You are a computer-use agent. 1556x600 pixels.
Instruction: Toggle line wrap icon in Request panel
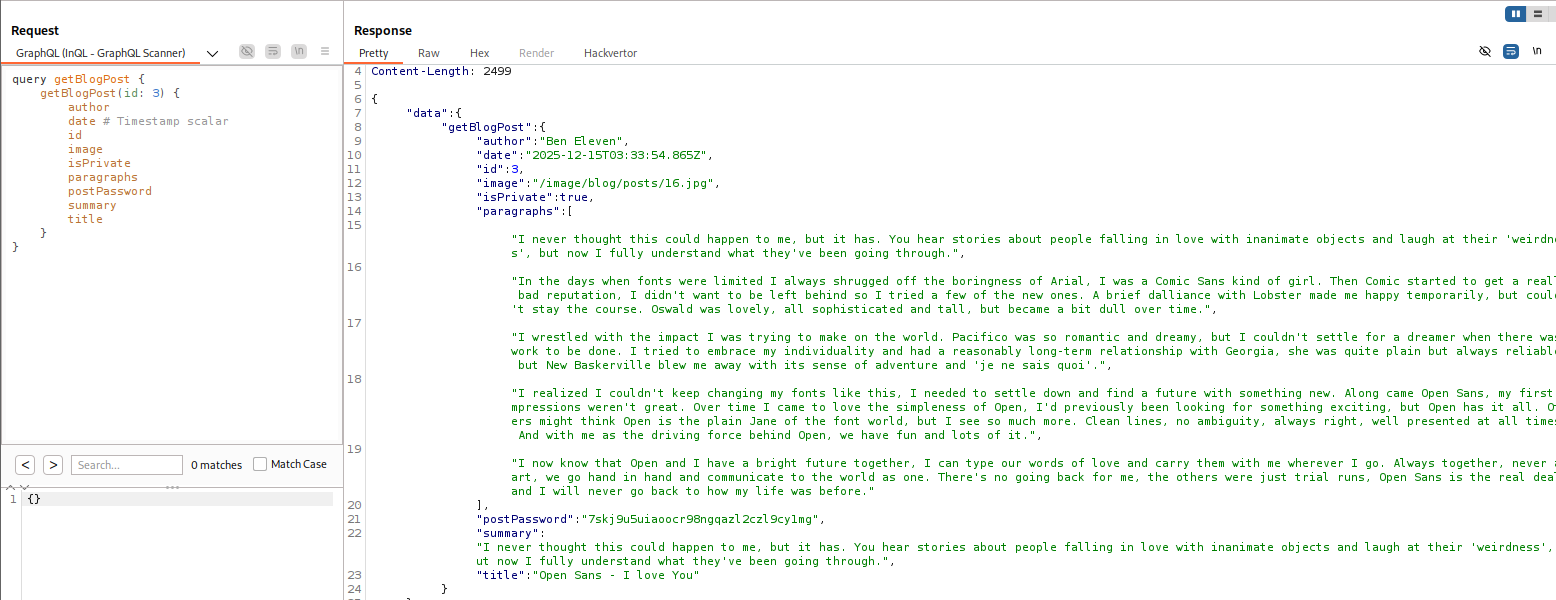coord(273,52)
